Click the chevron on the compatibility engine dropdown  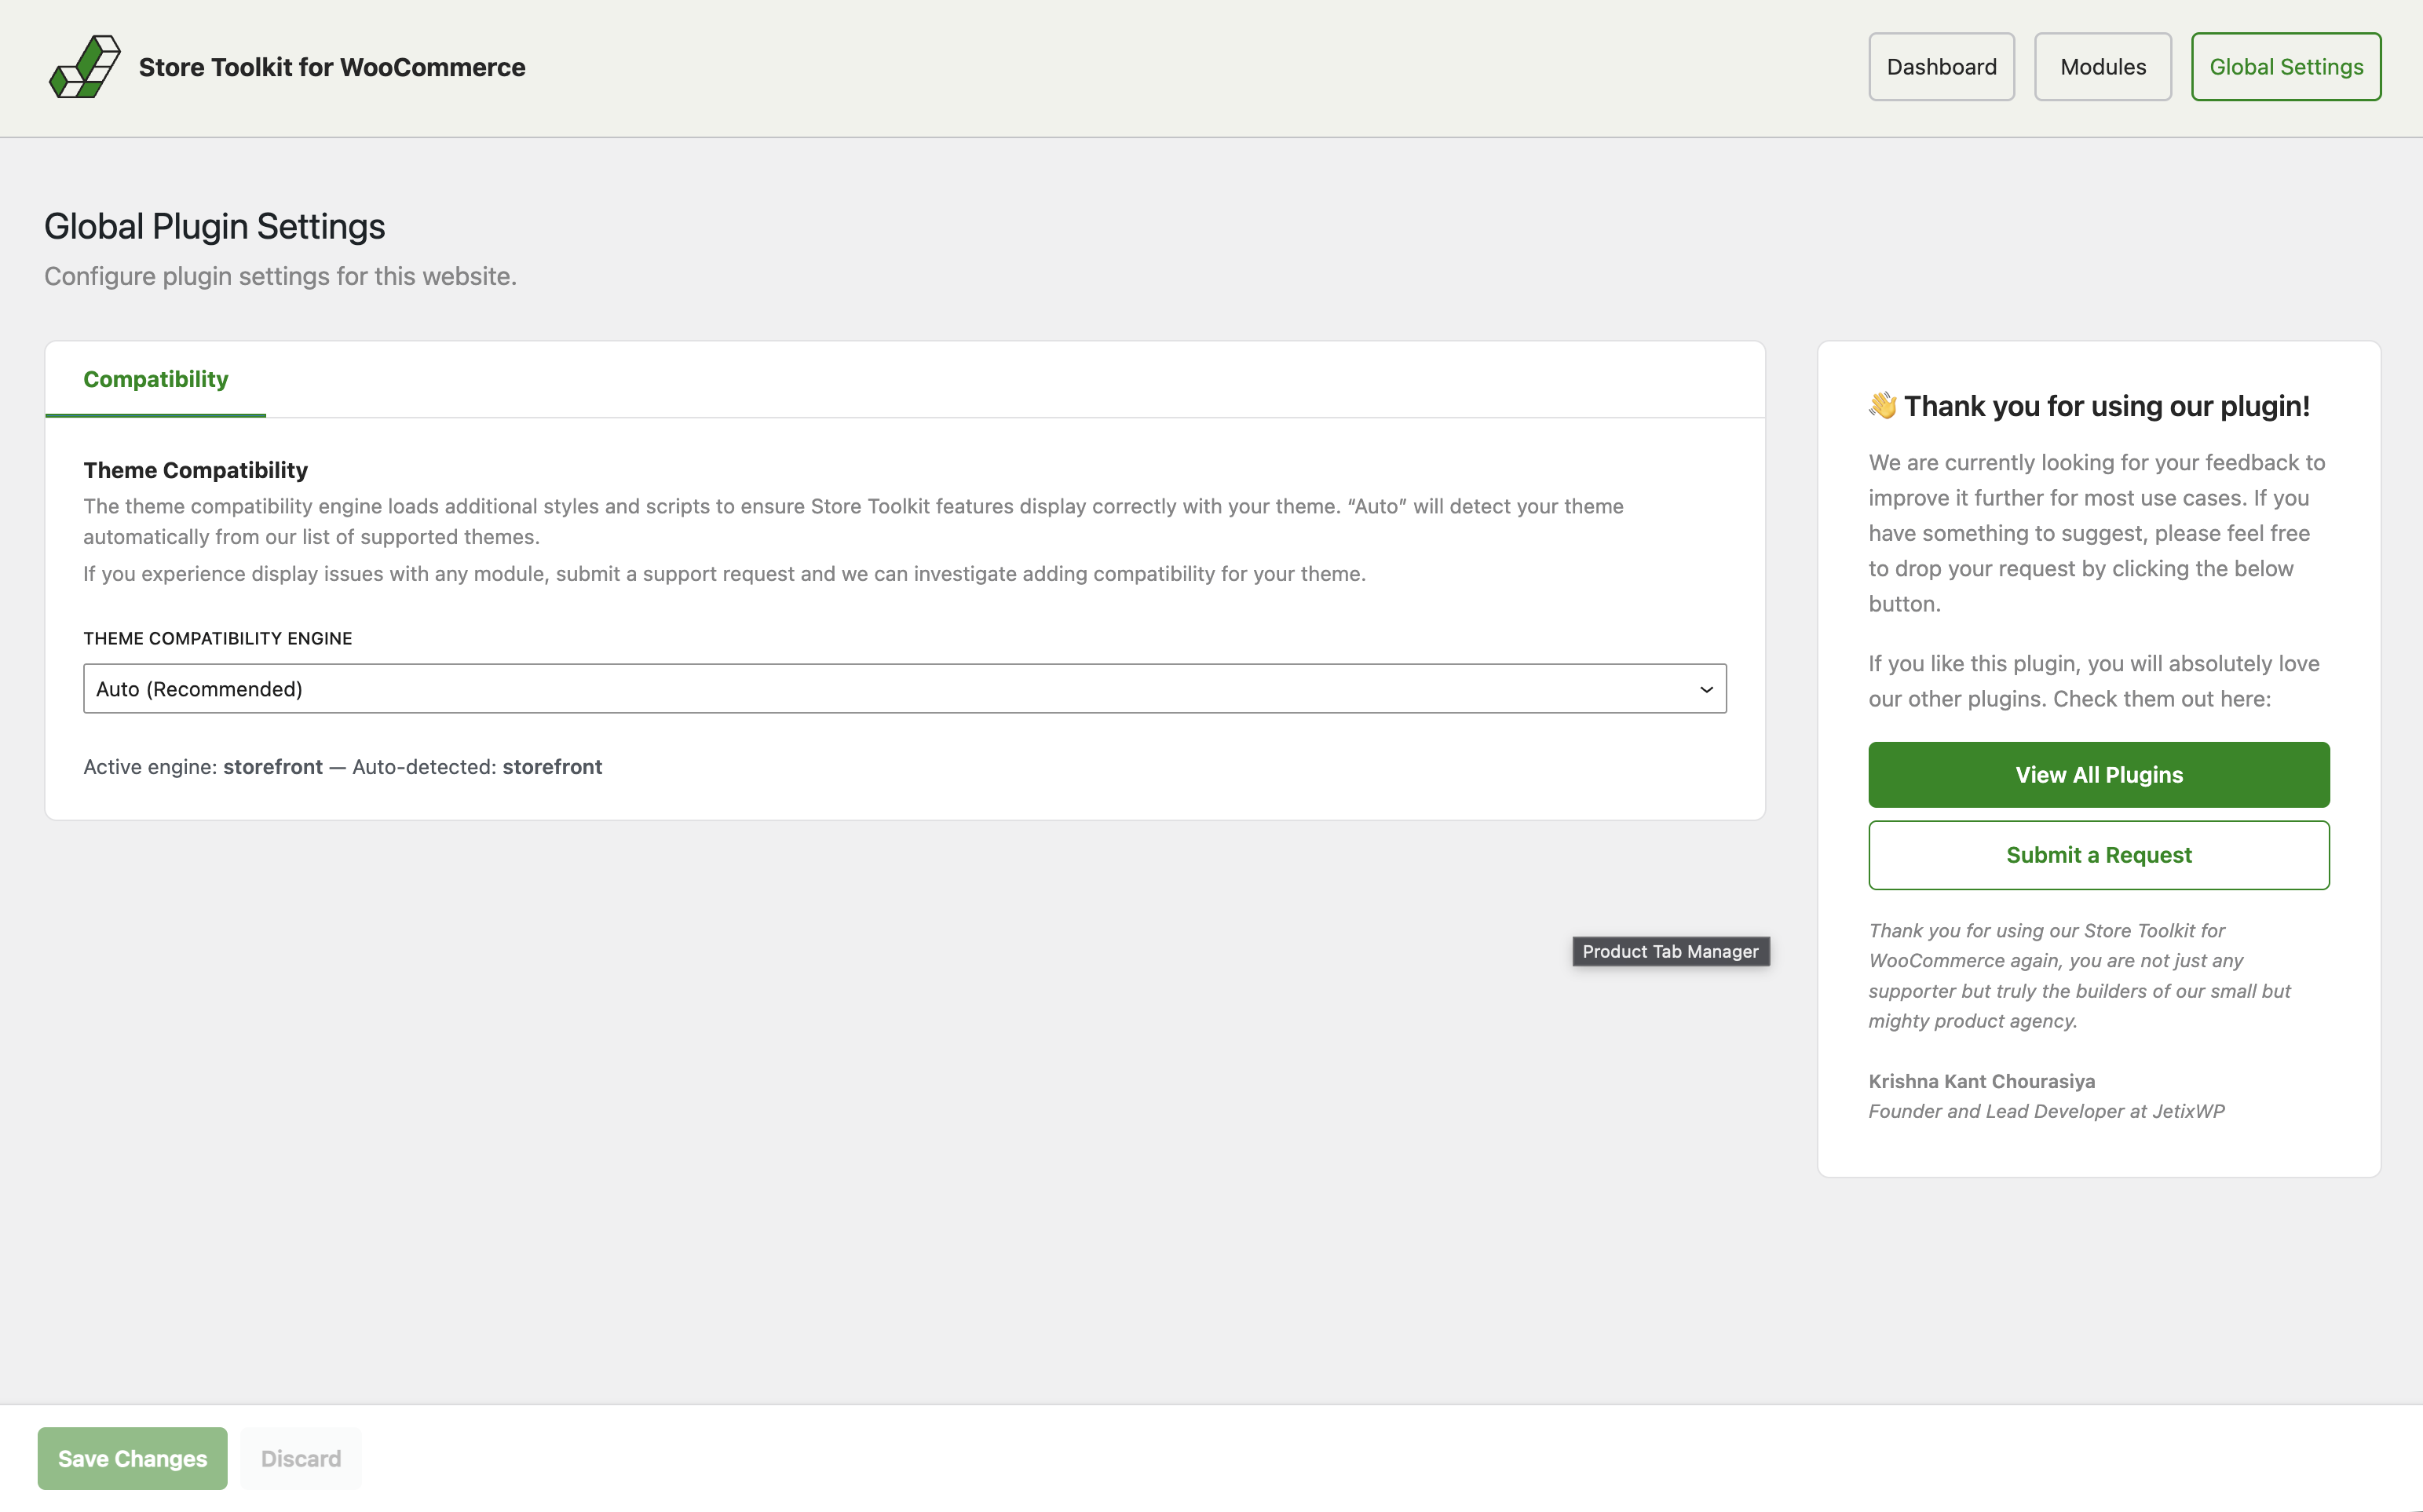tap(1706, 688)
